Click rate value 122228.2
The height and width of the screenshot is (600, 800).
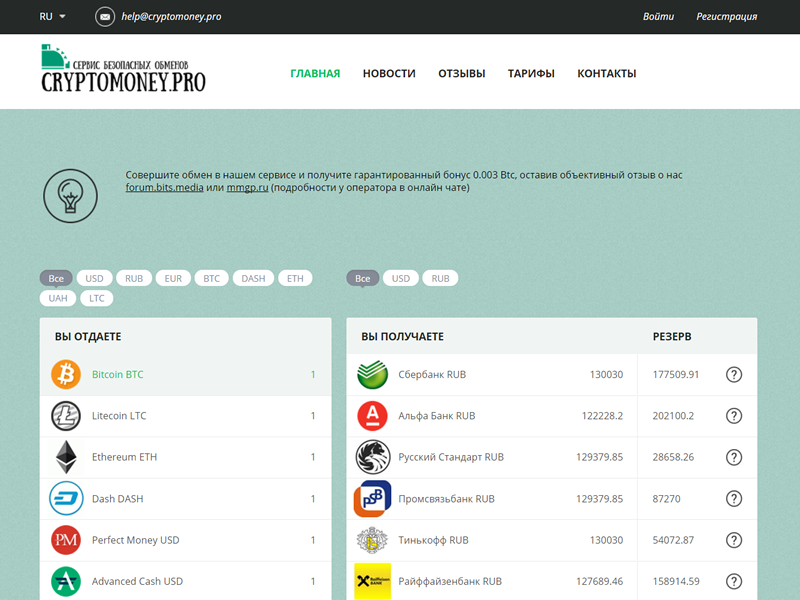point(602,416)
